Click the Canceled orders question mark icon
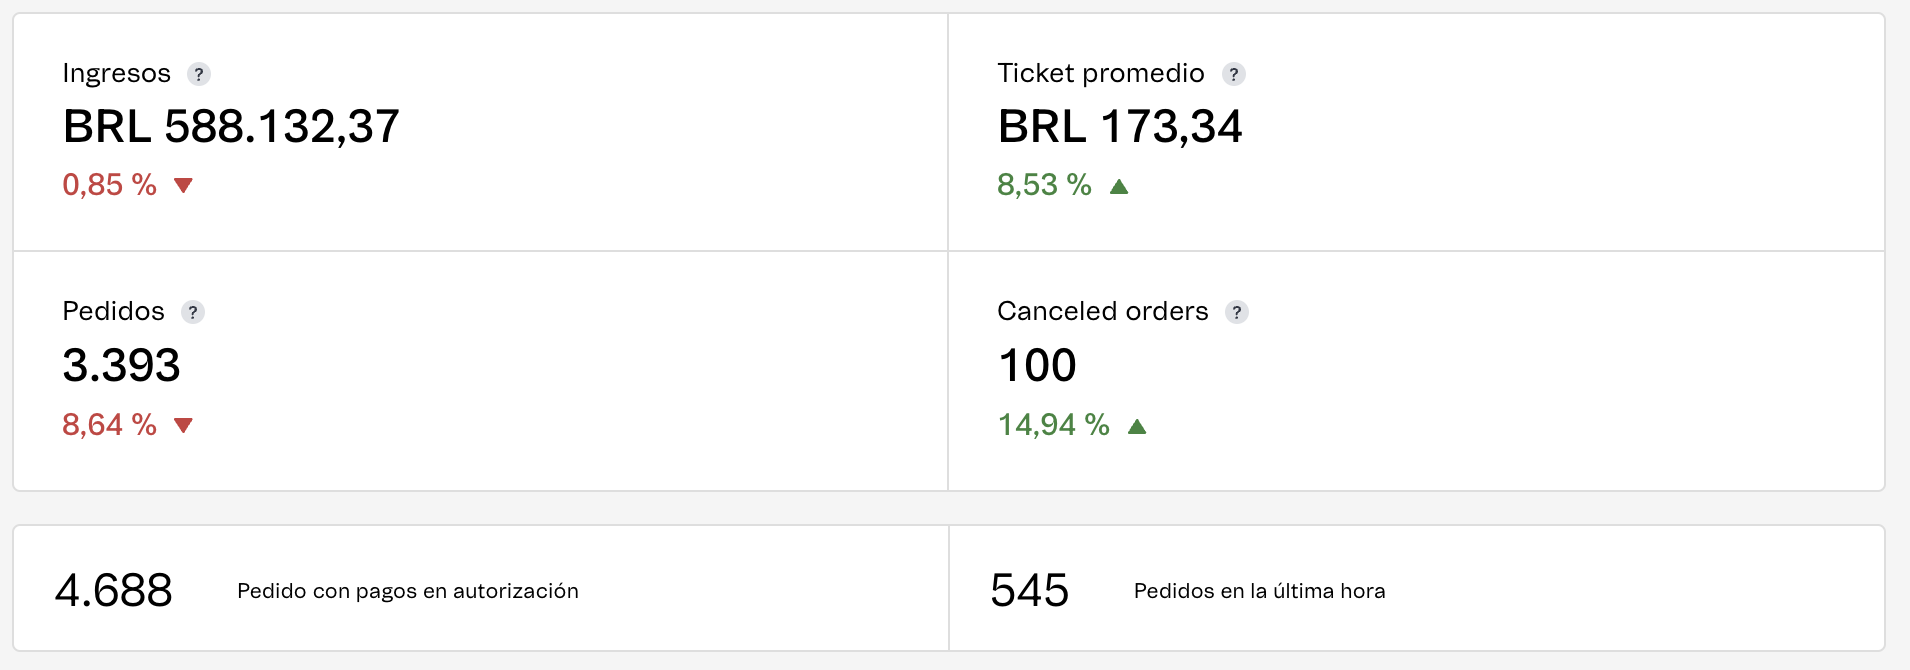Image resolution: width=1910 pixels, height=670 pixels. pyautogui.click(x=1237, y=312)
